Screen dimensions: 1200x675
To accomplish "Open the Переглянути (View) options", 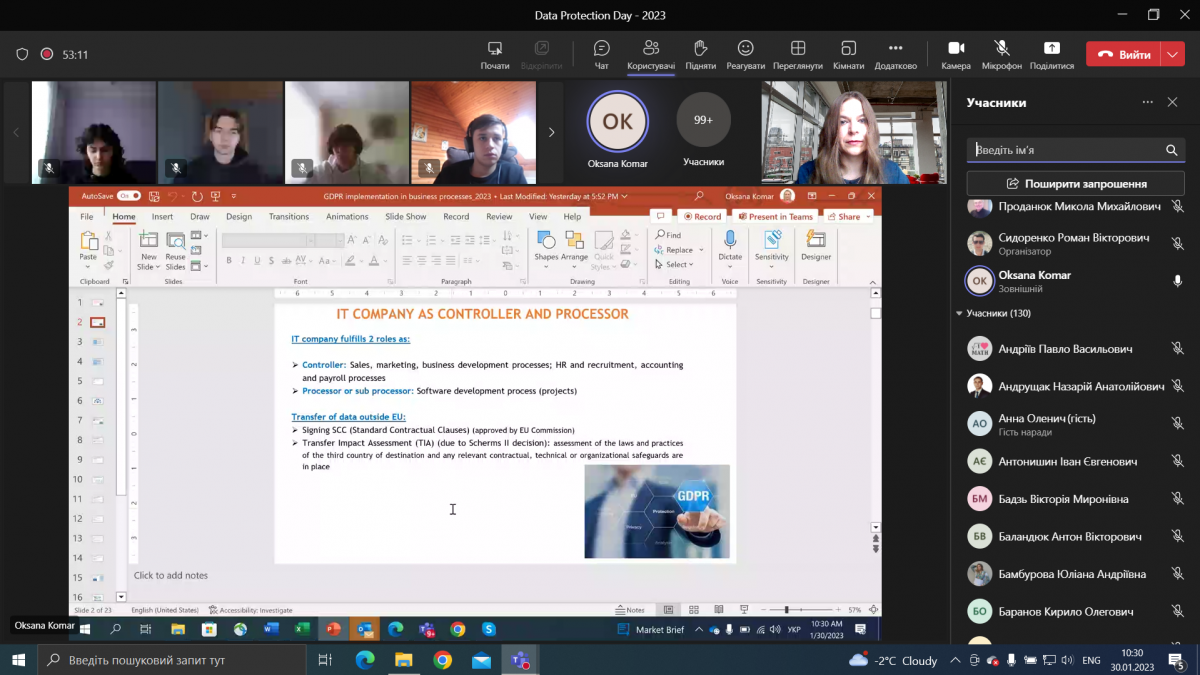I will pyautogui.click(x=798, y=54).
